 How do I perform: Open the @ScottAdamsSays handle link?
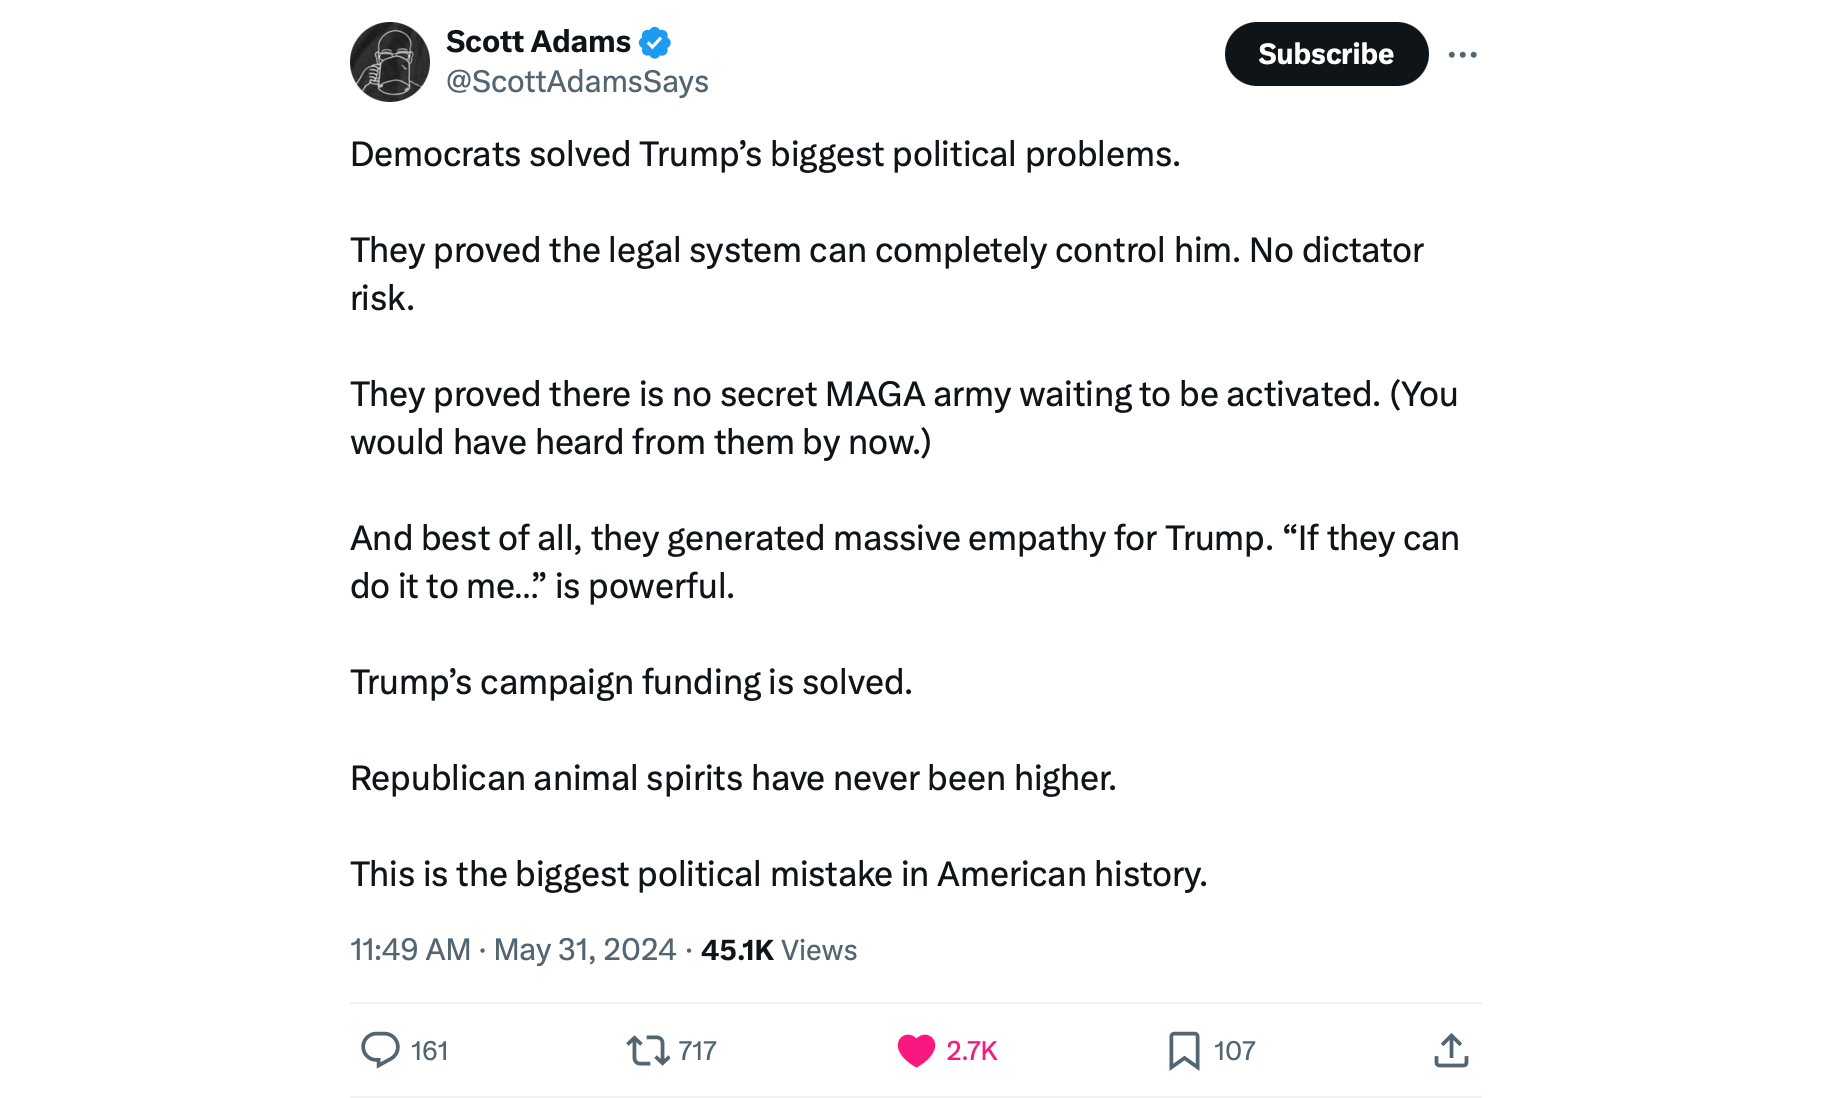[577, 82]
